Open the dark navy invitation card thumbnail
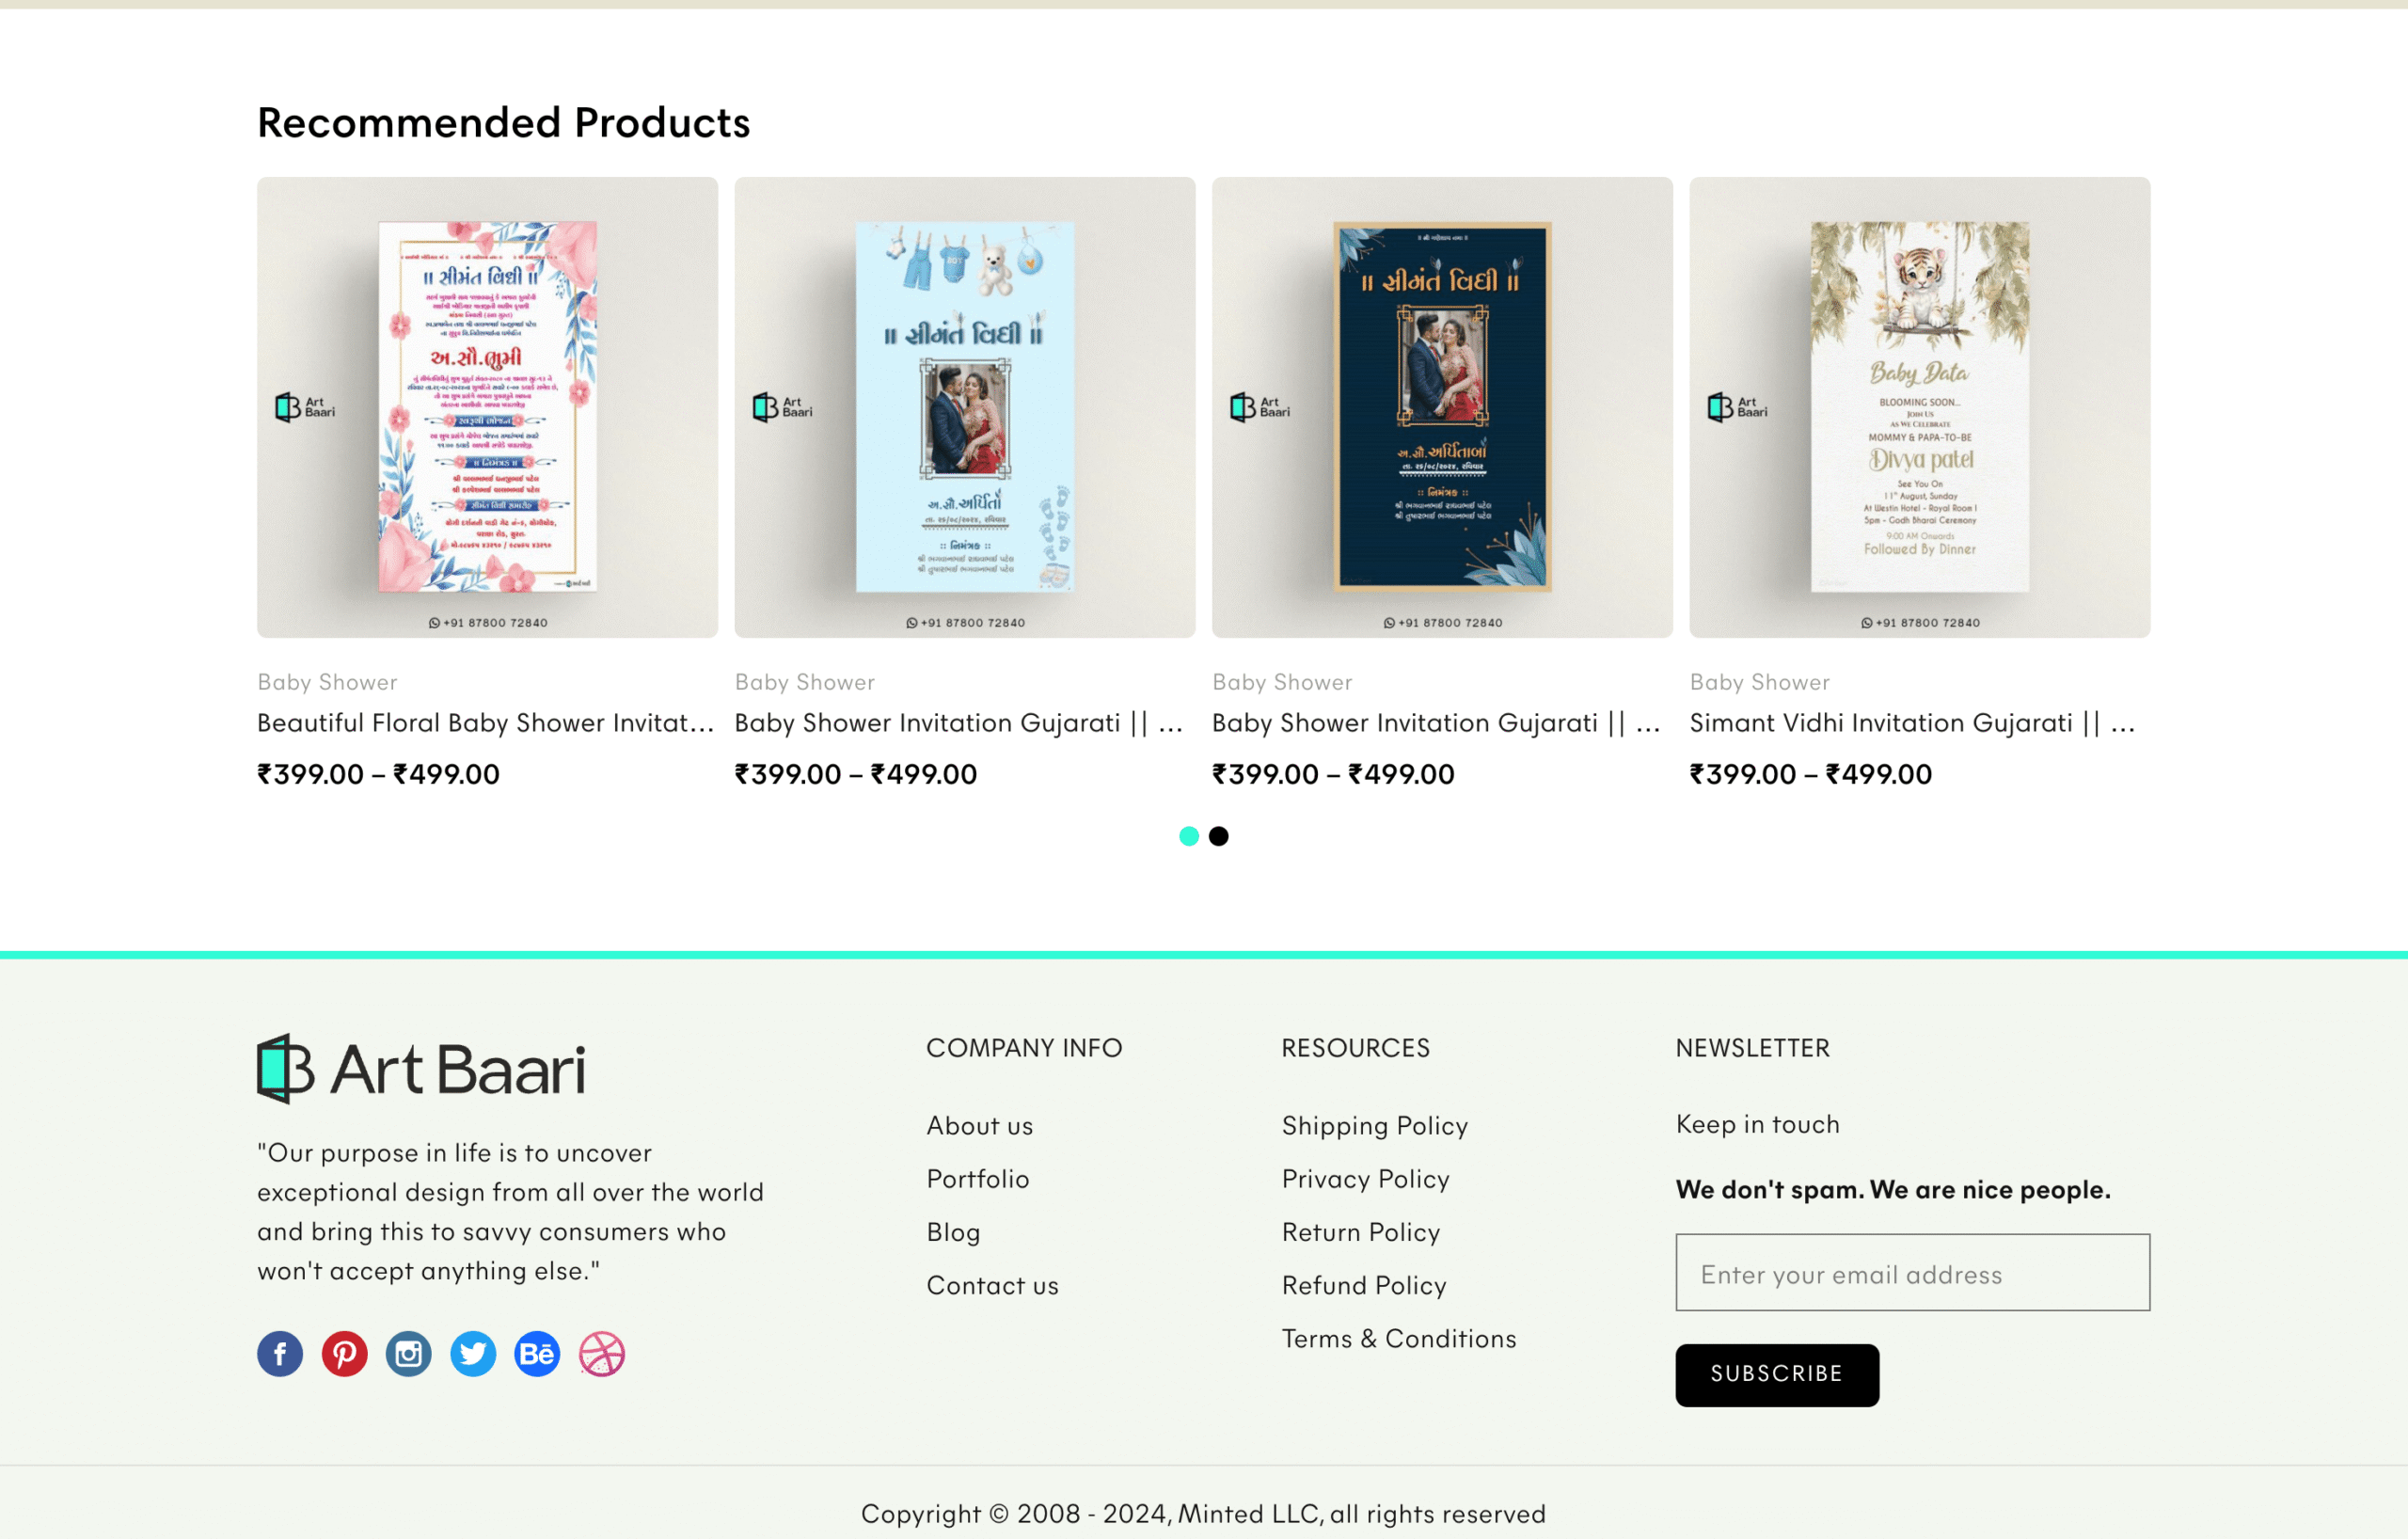Viewport: 2408px width, 1539px height. pos(1442,407)
